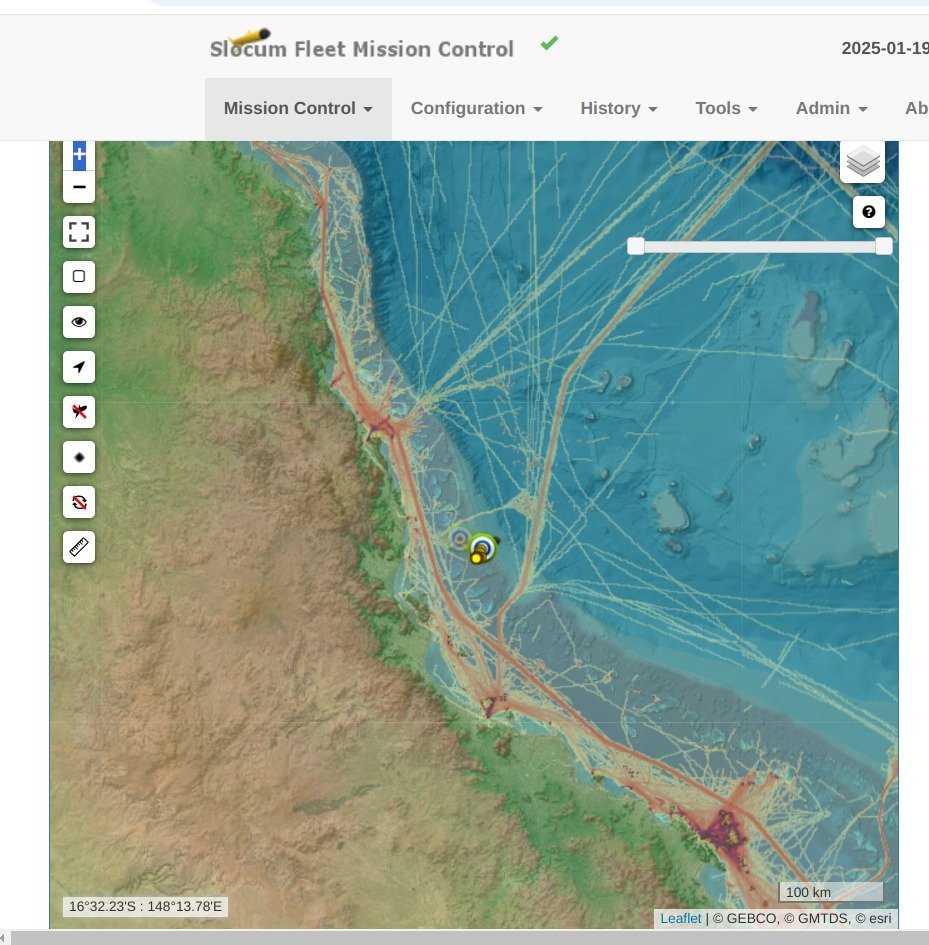Open the Mission Control dropdown menu
The width and height of the screenshot is (929, 945).
(x=298, y=108)
